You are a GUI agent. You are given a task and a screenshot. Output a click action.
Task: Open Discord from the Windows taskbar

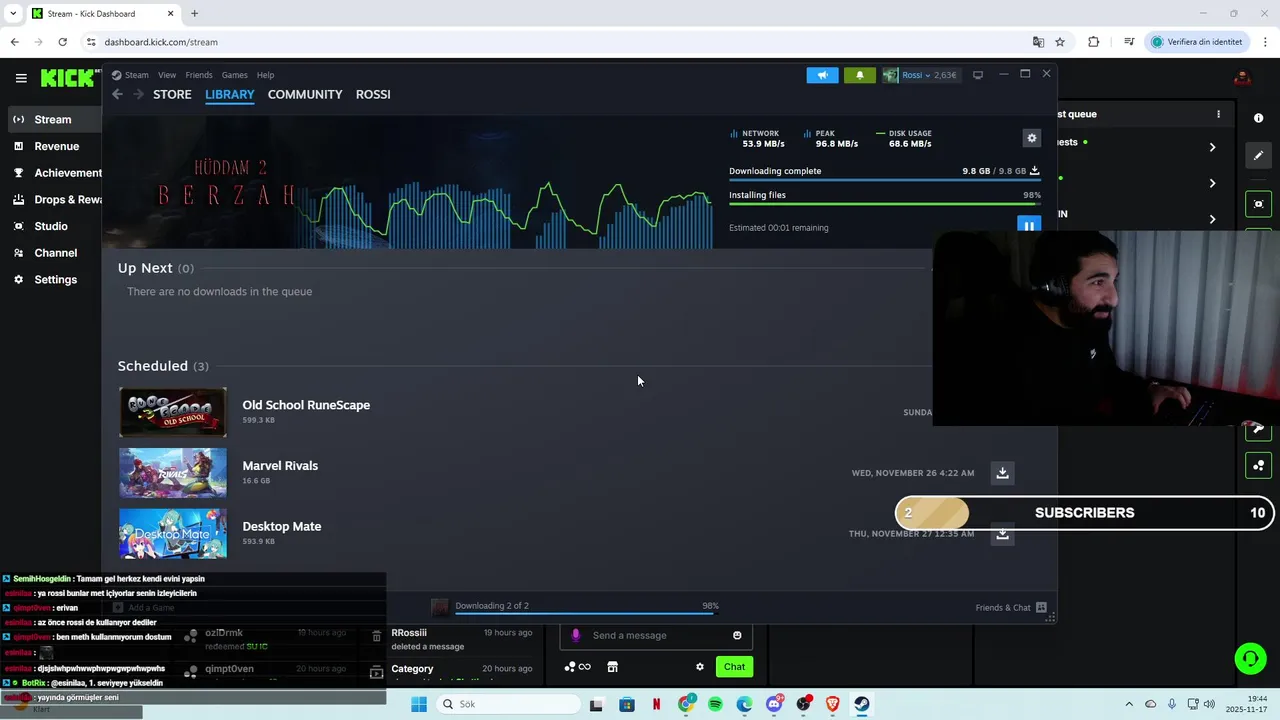(774, 705)
